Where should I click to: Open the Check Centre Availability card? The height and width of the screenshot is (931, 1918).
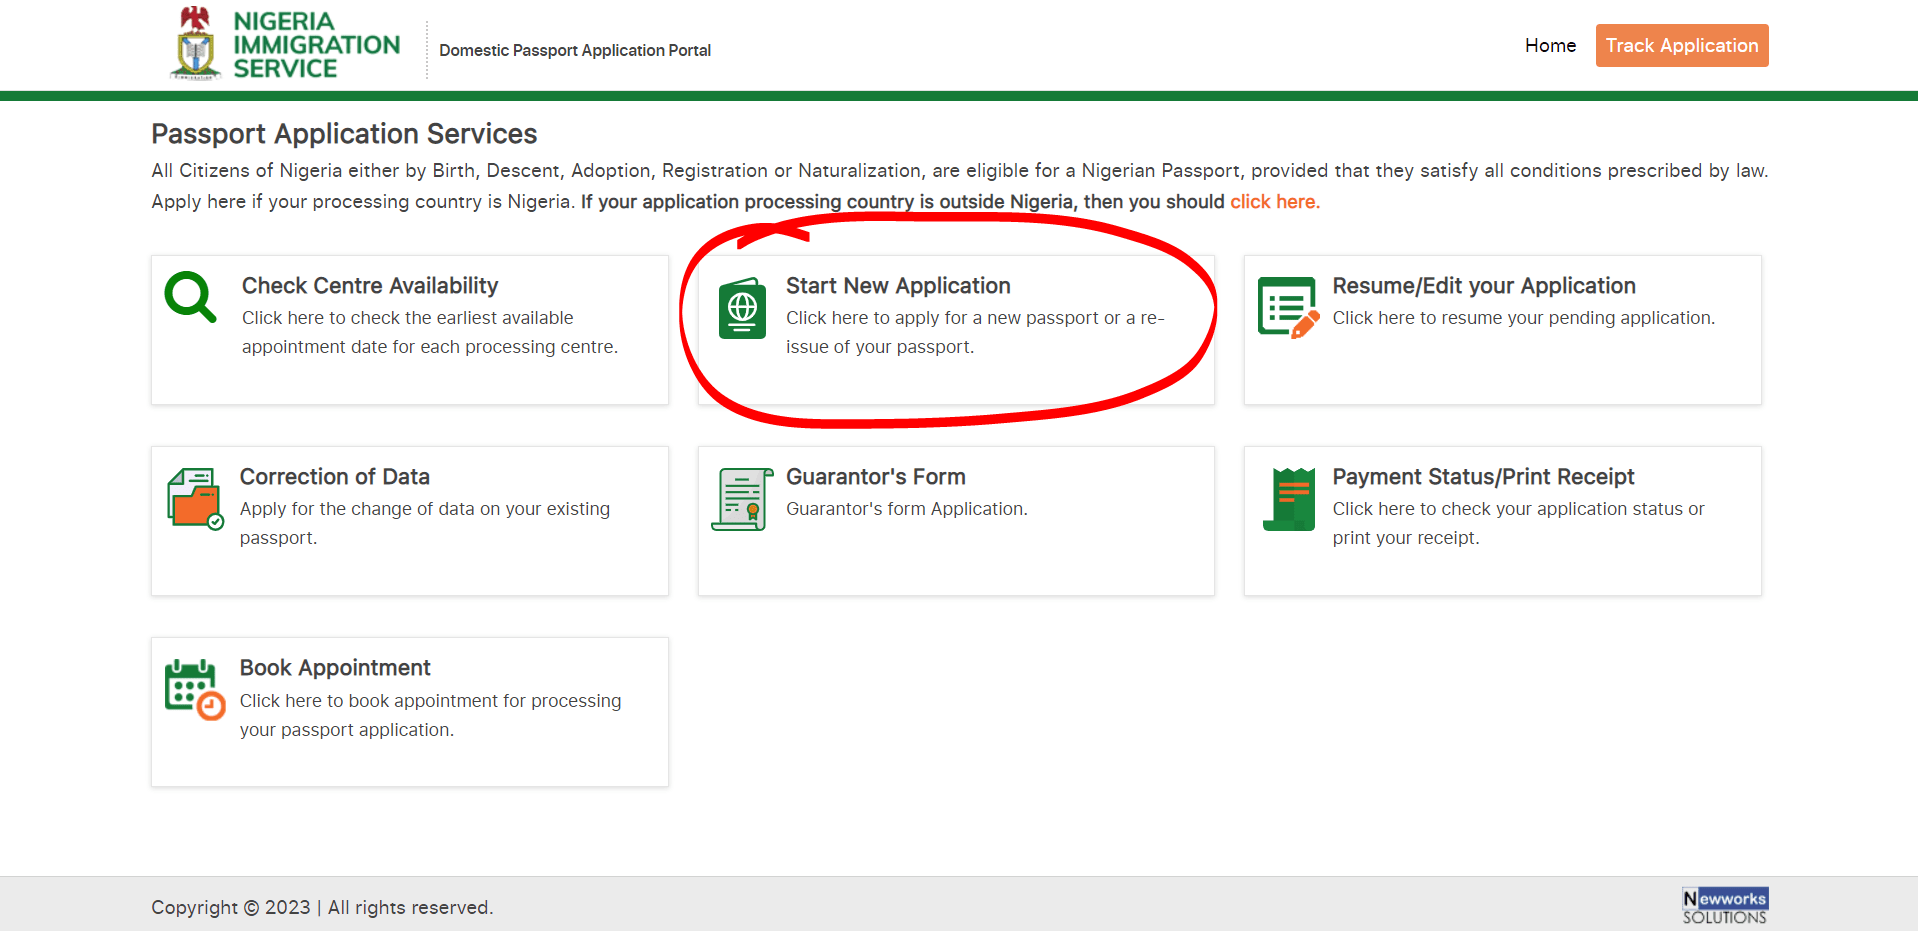click(409, 330)
